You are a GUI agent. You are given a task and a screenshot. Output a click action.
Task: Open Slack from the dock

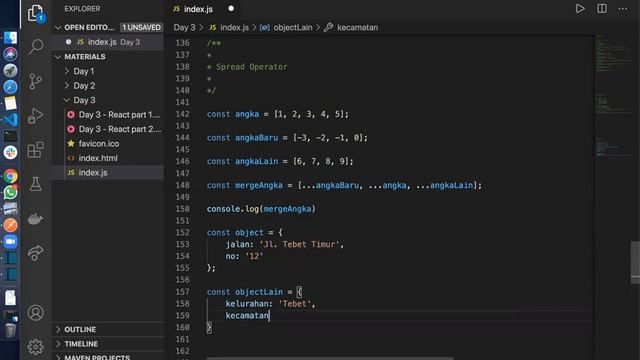point(10,152)
